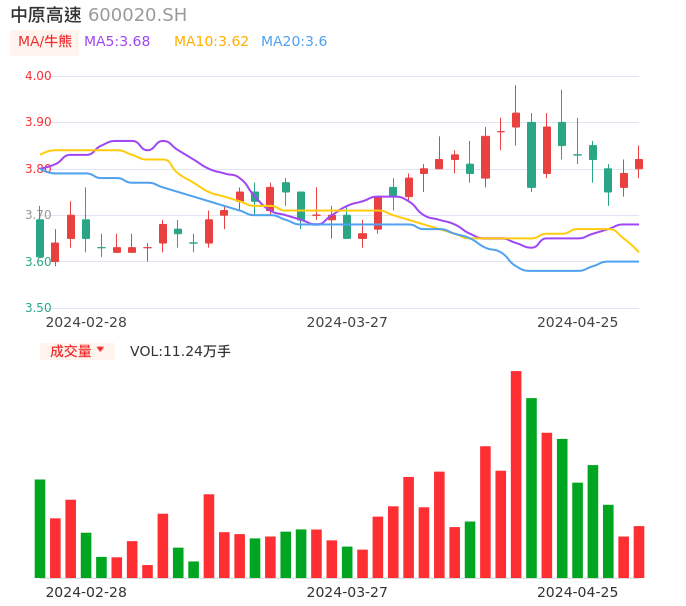Click the rightmost red volume bar
This screenshot has height=606, width=686.
(x=638, y=551)
